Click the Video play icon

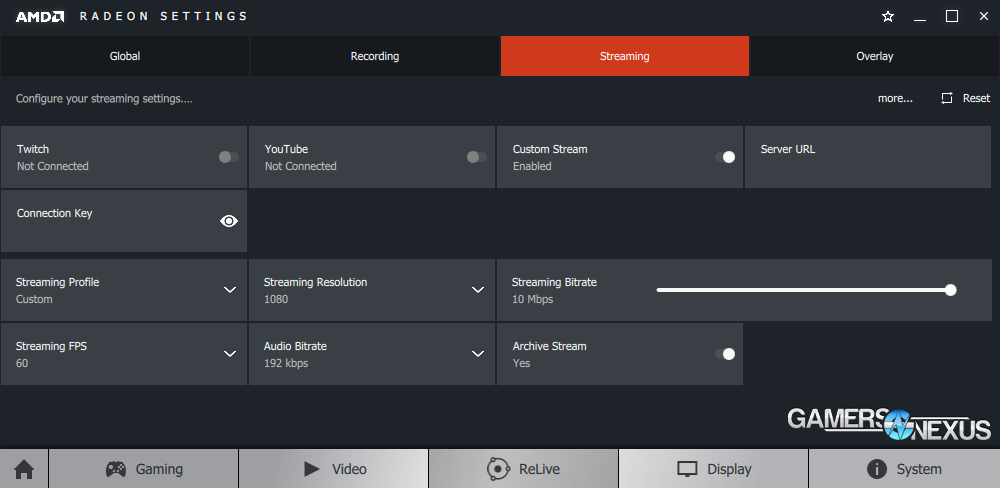[312, 469]
